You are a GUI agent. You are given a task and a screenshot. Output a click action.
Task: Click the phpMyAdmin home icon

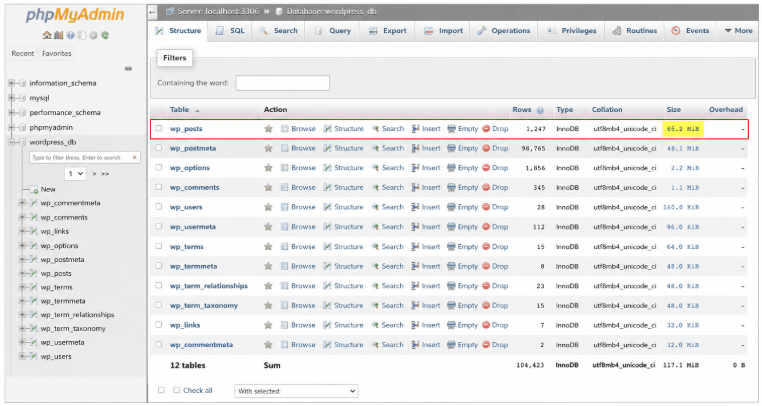click(47, 35)
